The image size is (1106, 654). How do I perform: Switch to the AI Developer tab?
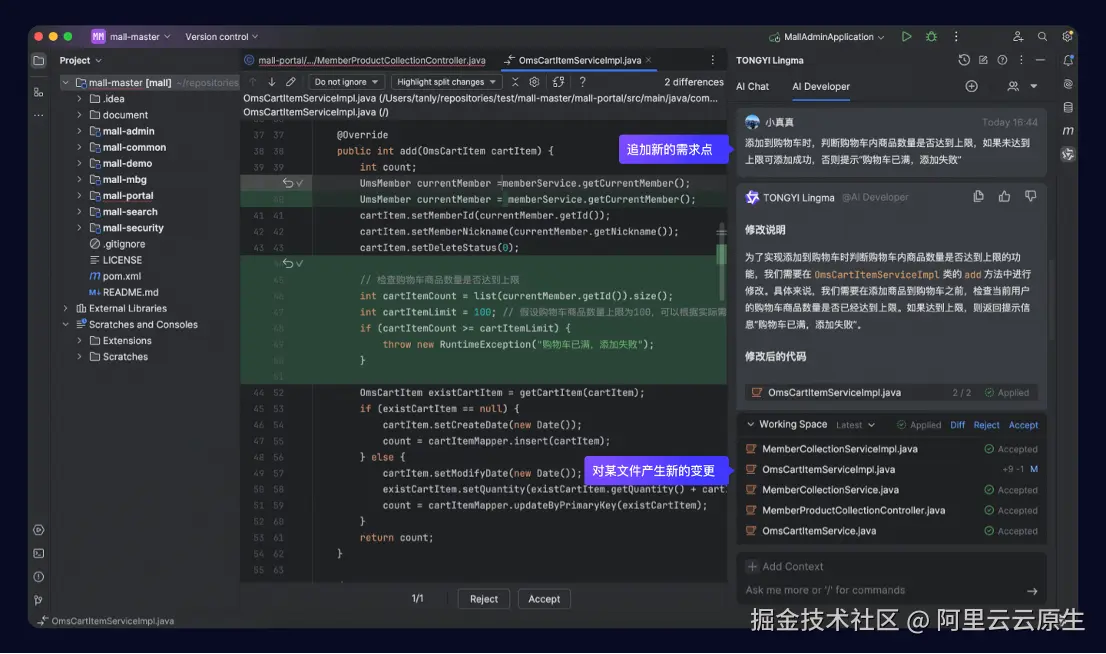pyautogui.click(x=820, y=86)
